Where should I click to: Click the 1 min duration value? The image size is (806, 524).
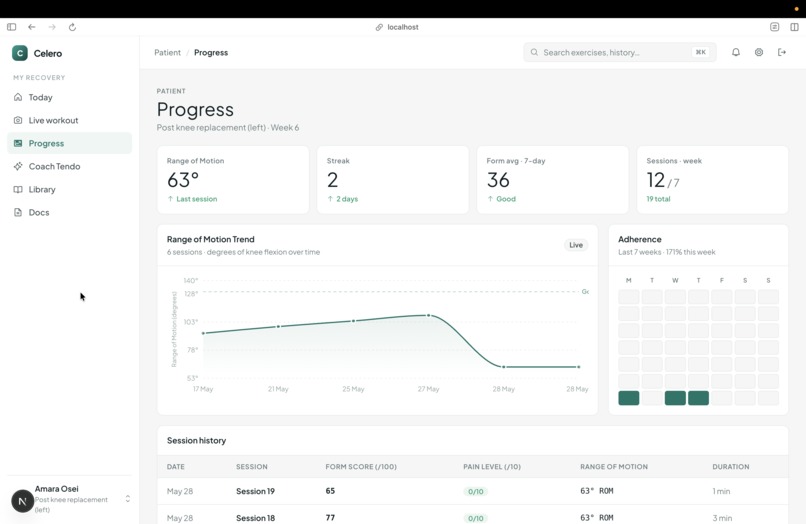point(721,491)
